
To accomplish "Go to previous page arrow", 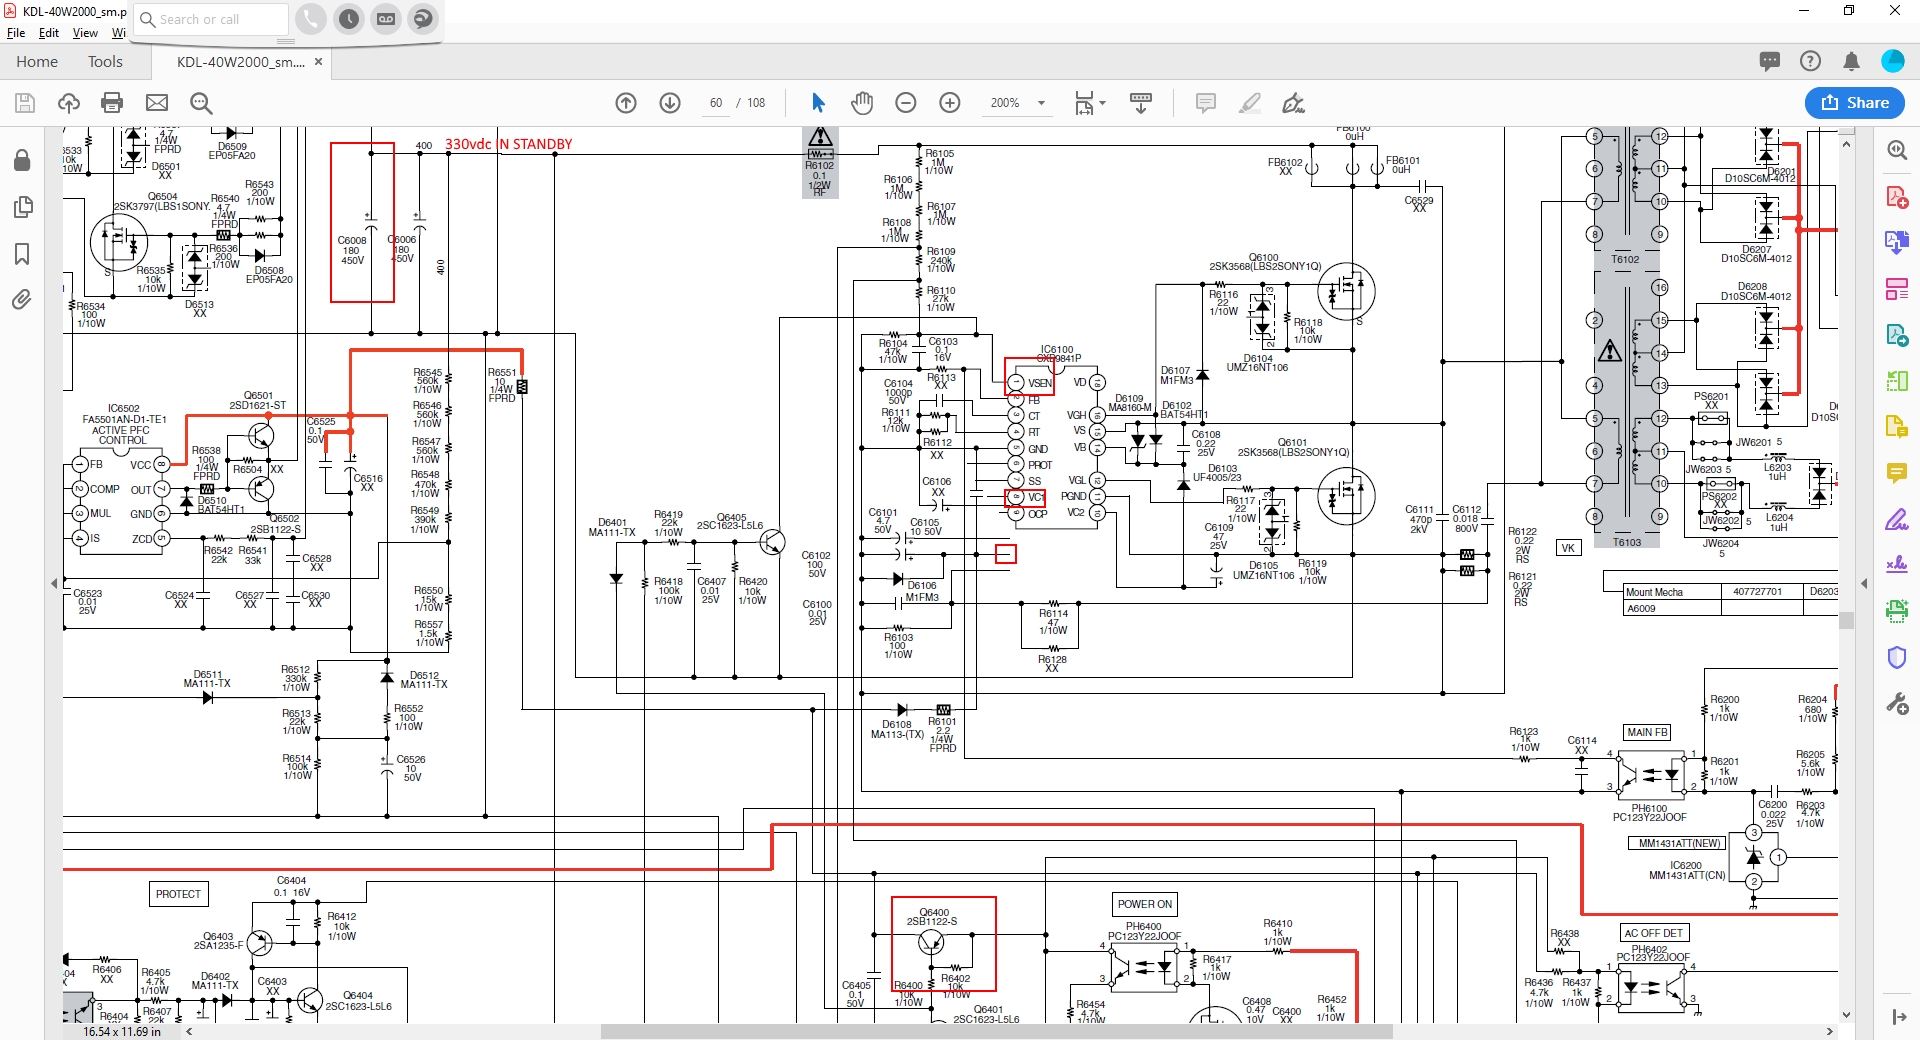I will [x=626, y=103].
